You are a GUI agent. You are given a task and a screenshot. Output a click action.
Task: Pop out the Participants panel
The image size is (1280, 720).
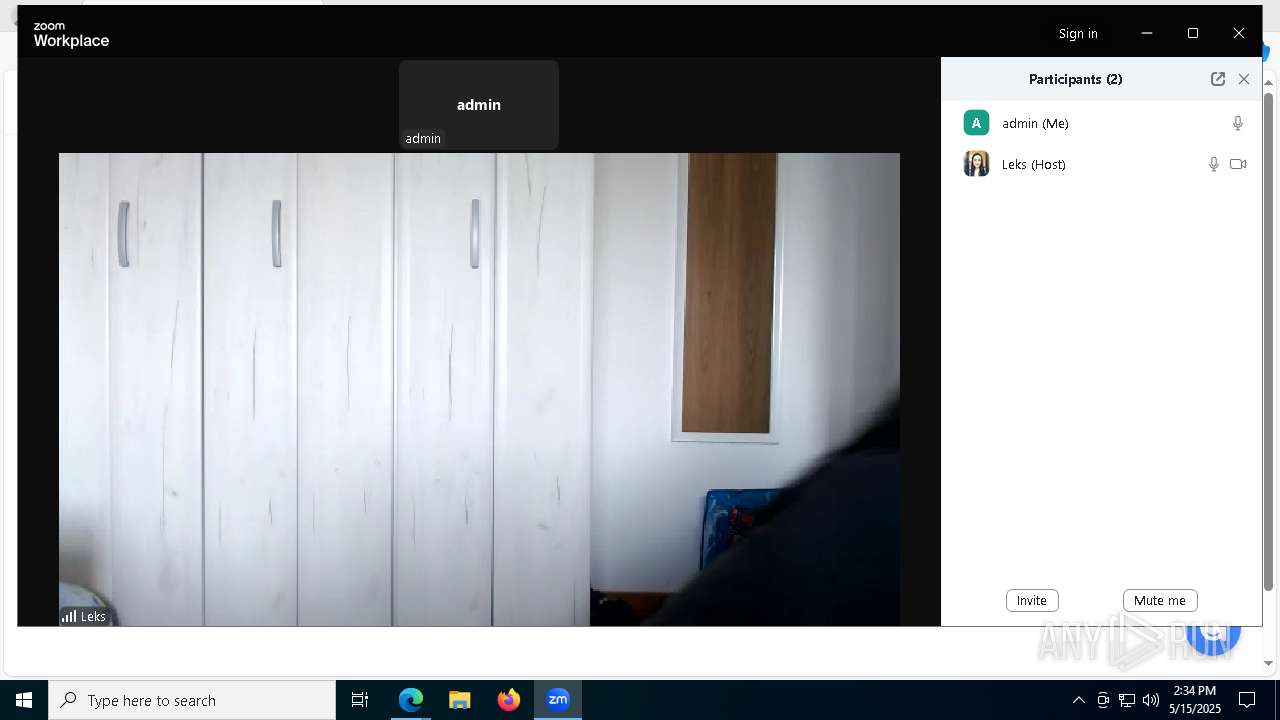pos(1217,79)
